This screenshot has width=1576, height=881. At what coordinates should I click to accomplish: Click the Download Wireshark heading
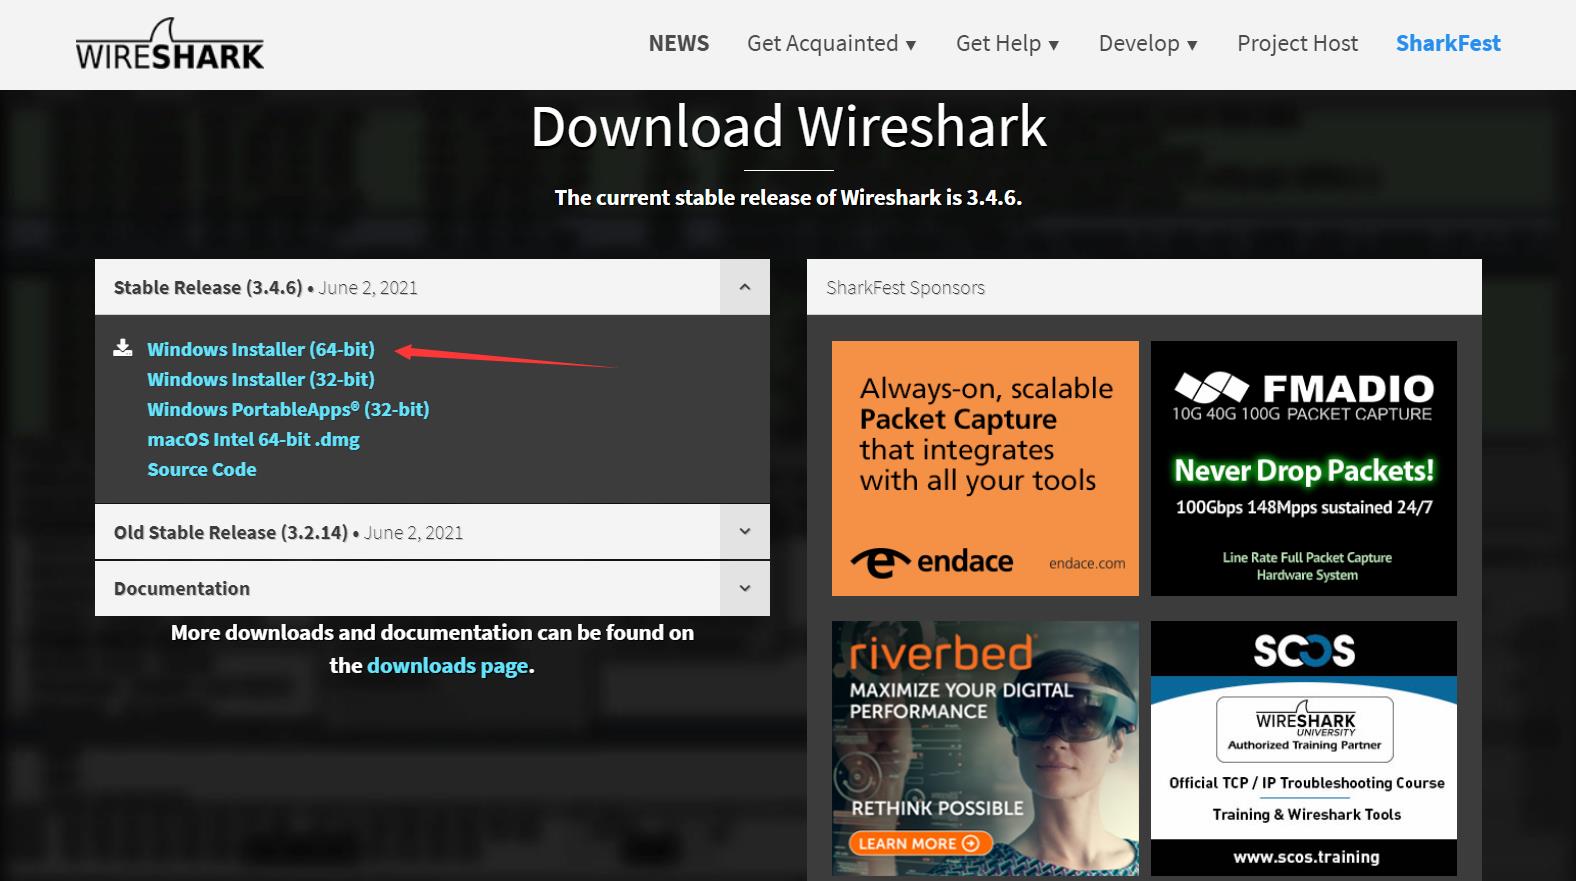click(788, 127)
